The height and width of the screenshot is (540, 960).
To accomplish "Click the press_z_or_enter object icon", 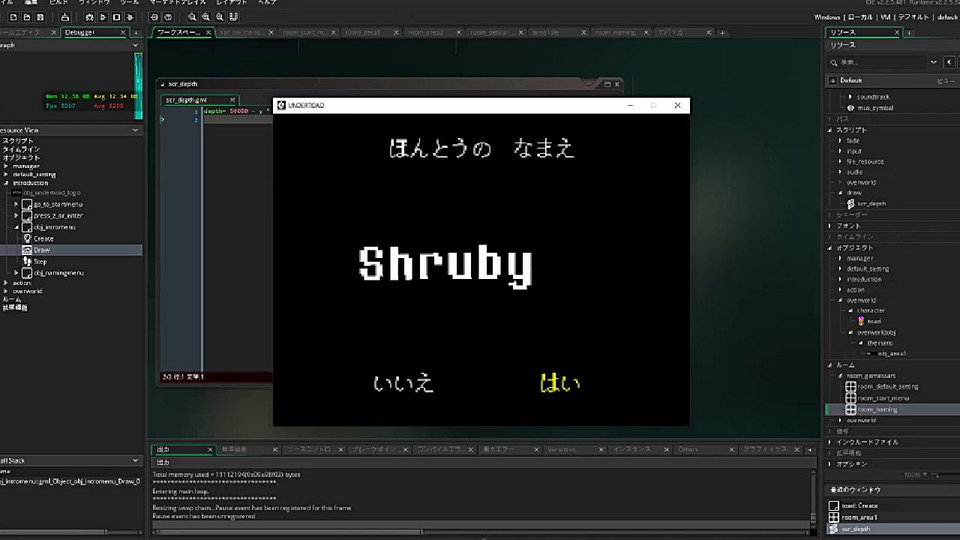I will click(x=27, y=216).
